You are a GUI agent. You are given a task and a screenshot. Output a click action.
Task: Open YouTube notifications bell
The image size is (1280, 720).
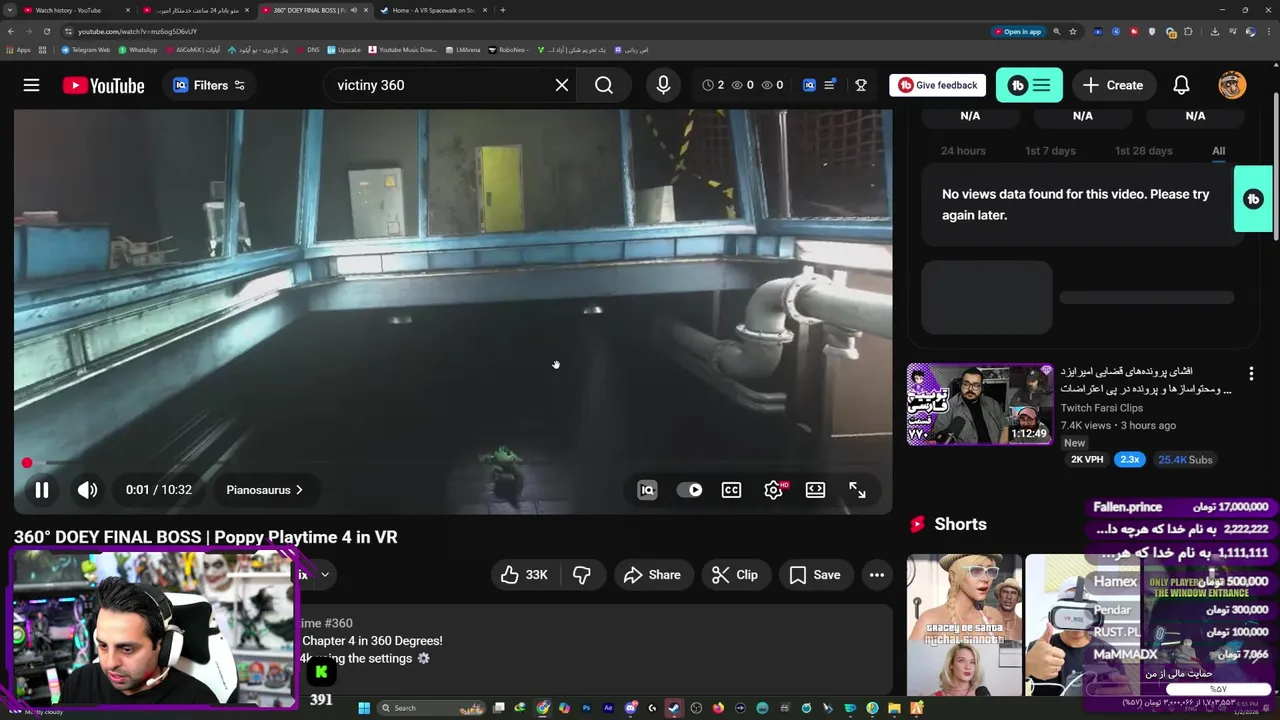1181,85
